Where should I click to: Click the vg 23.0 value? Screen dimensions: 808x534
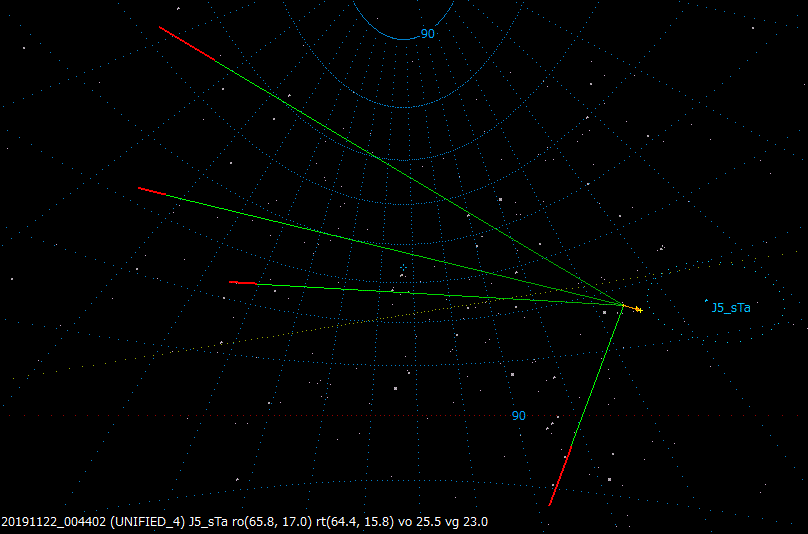click(467, 522)
